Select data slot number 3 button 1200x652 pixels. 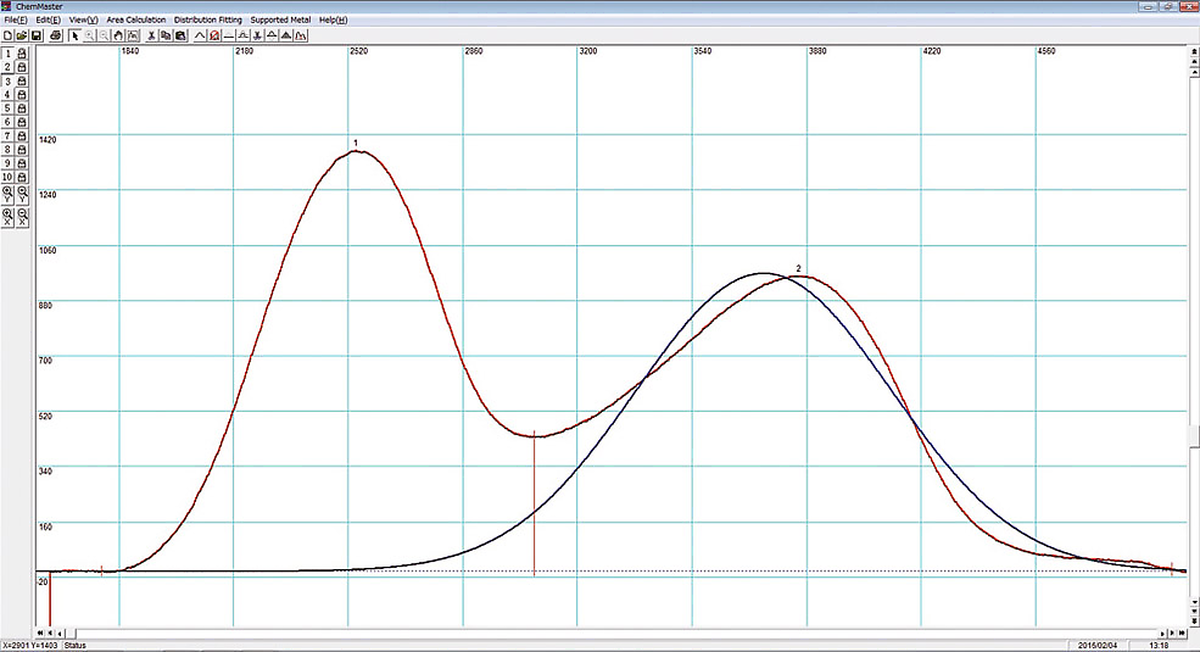pos(8,81)
